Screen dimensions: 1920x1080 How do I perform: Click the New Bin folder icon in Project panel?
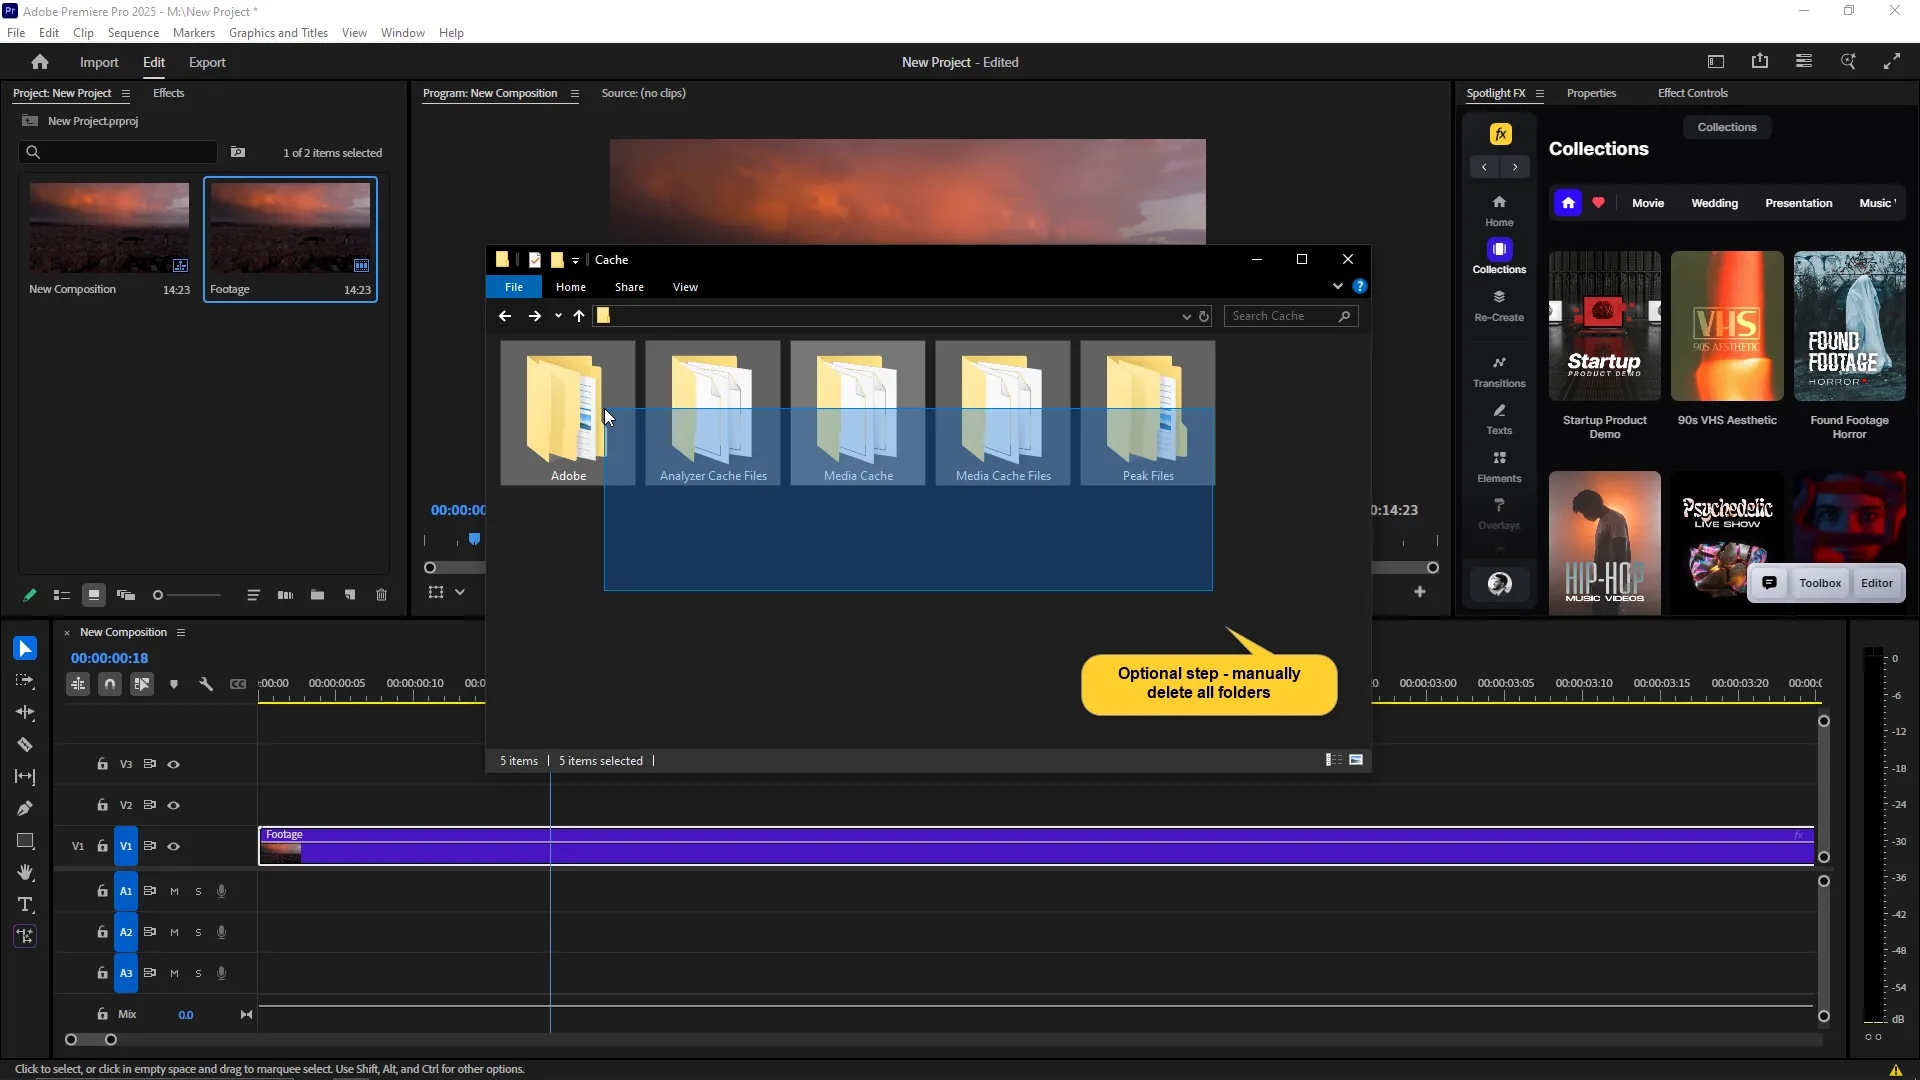[x=317, y=595]
